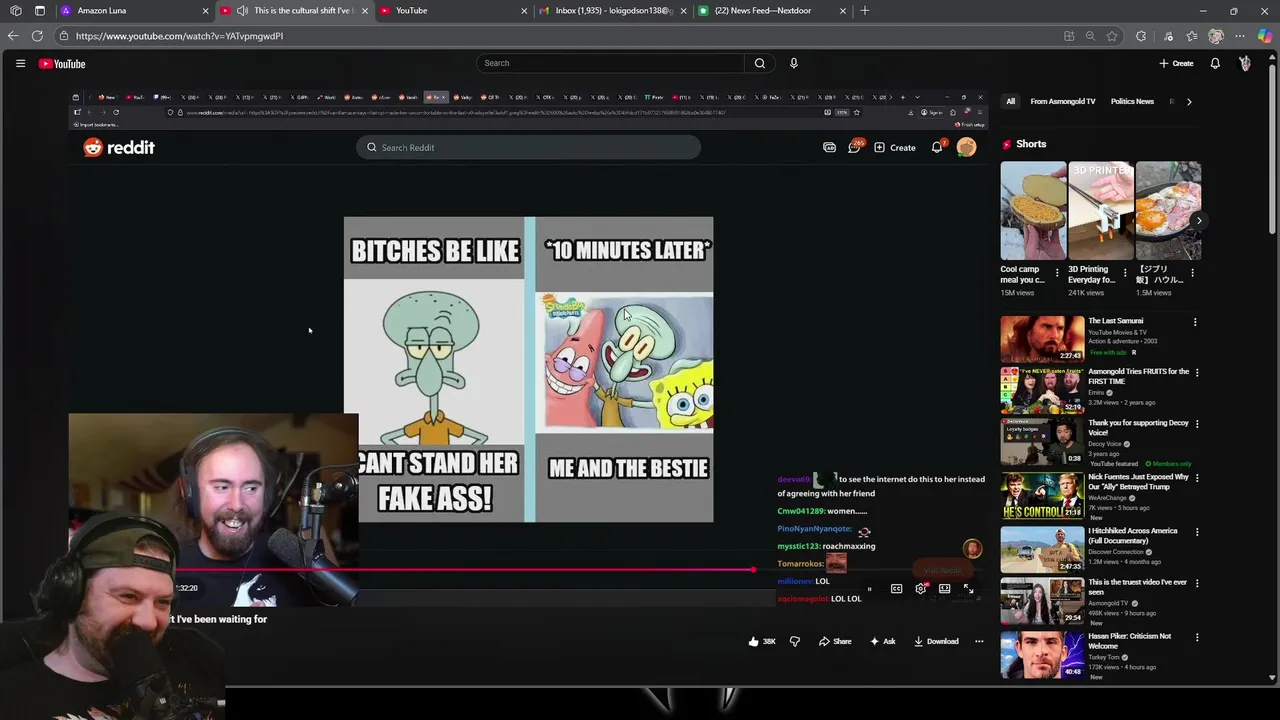Open Edge profile avatar

click(1216, 36)
